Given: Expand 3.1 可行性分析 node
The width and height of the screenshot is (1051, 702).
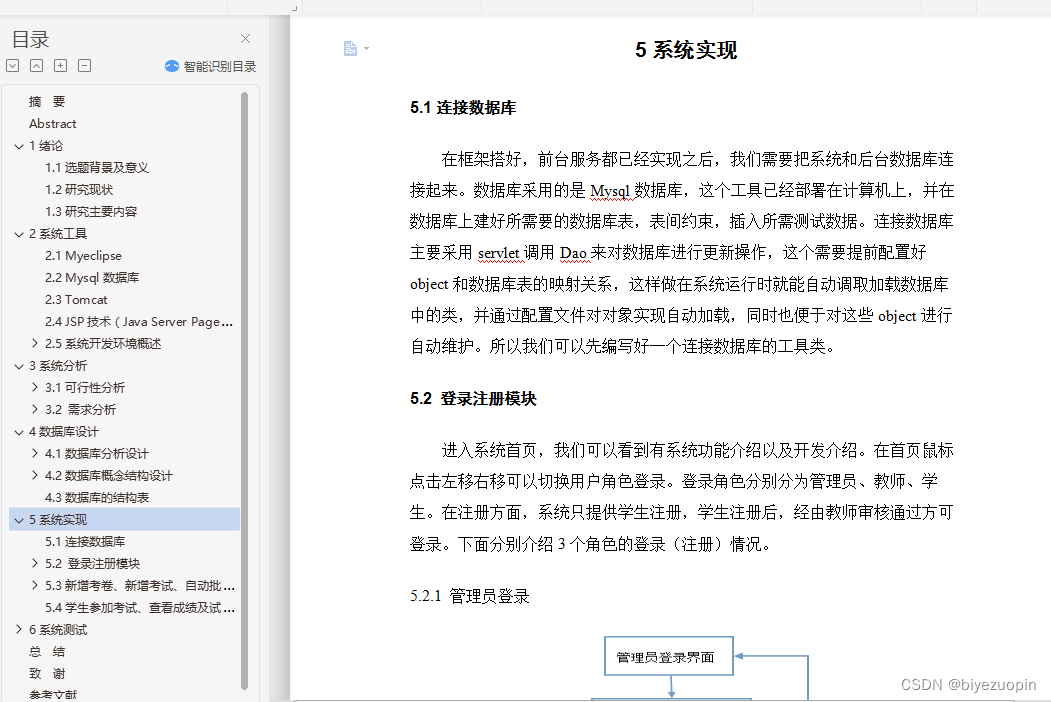Looking at the screenshot, I should [35, 388].
